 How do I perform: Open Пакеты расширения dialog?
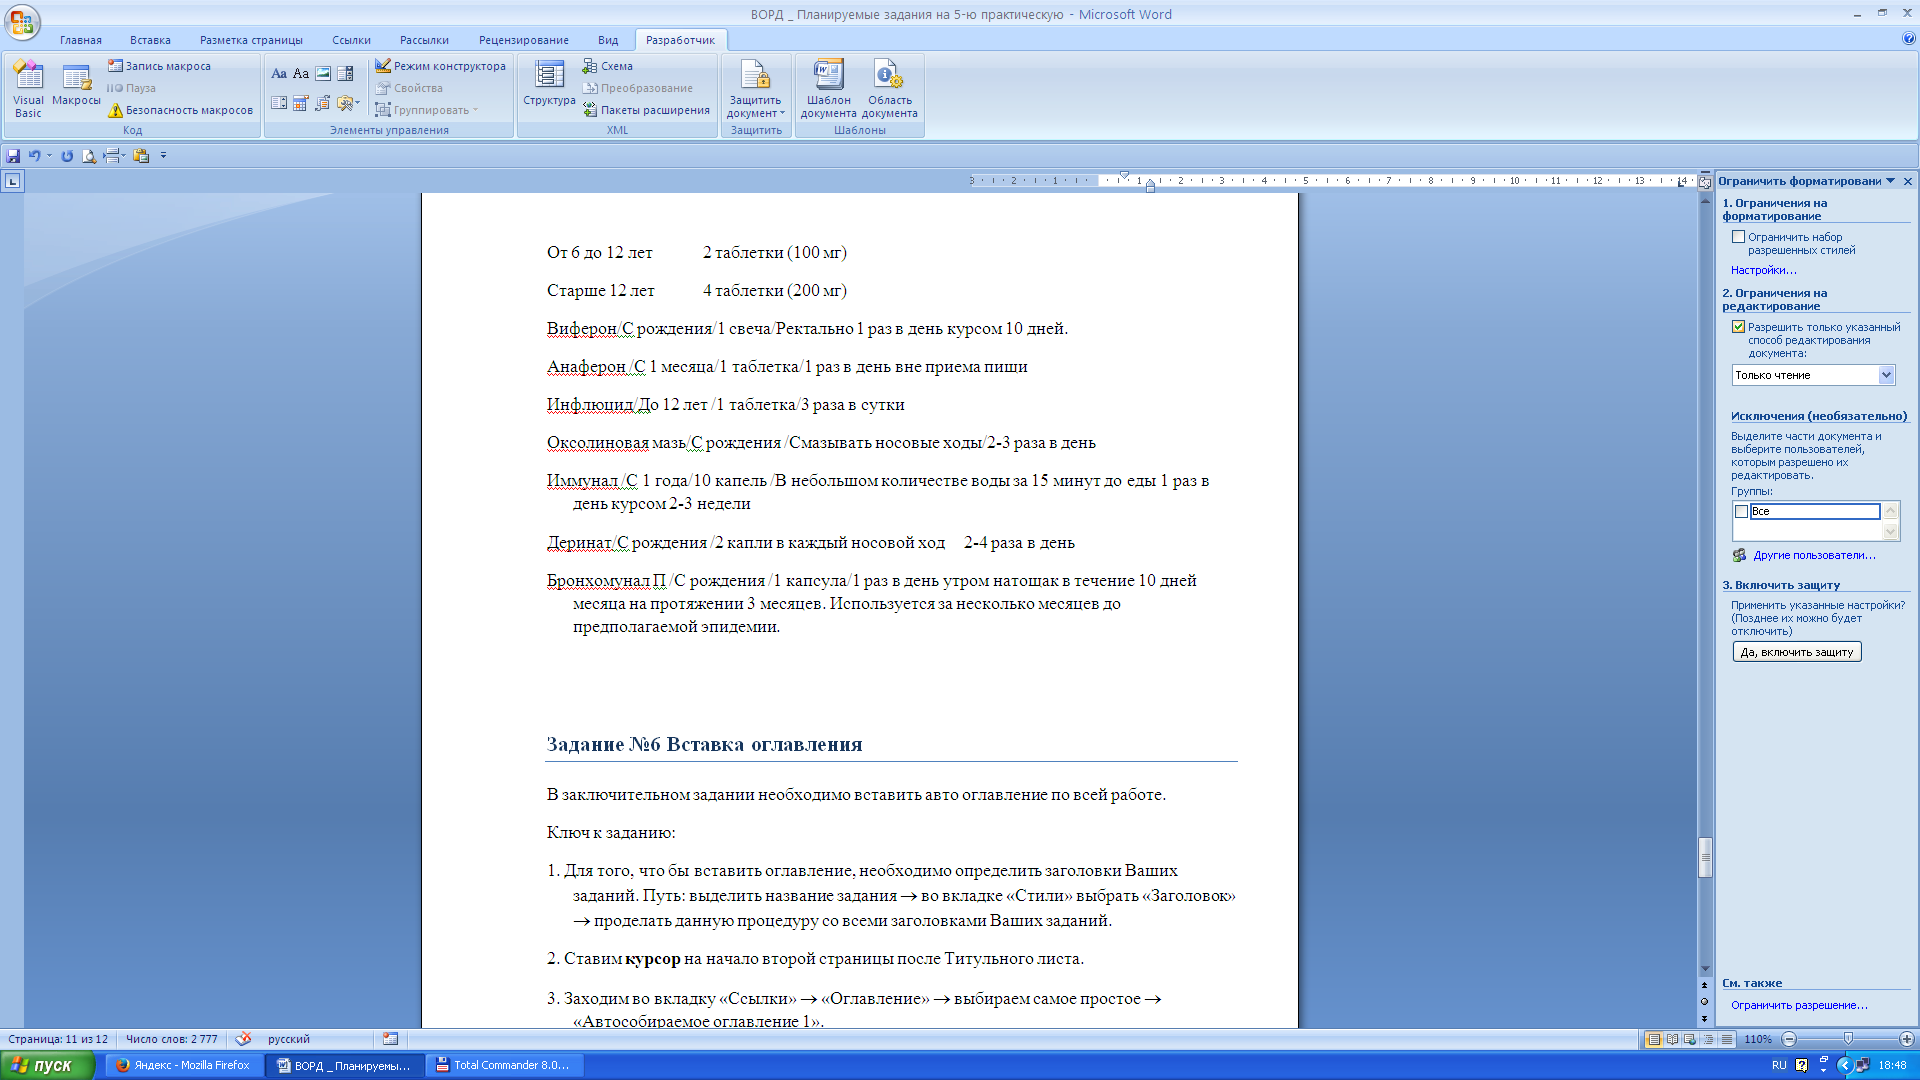(x=646, y=110)
